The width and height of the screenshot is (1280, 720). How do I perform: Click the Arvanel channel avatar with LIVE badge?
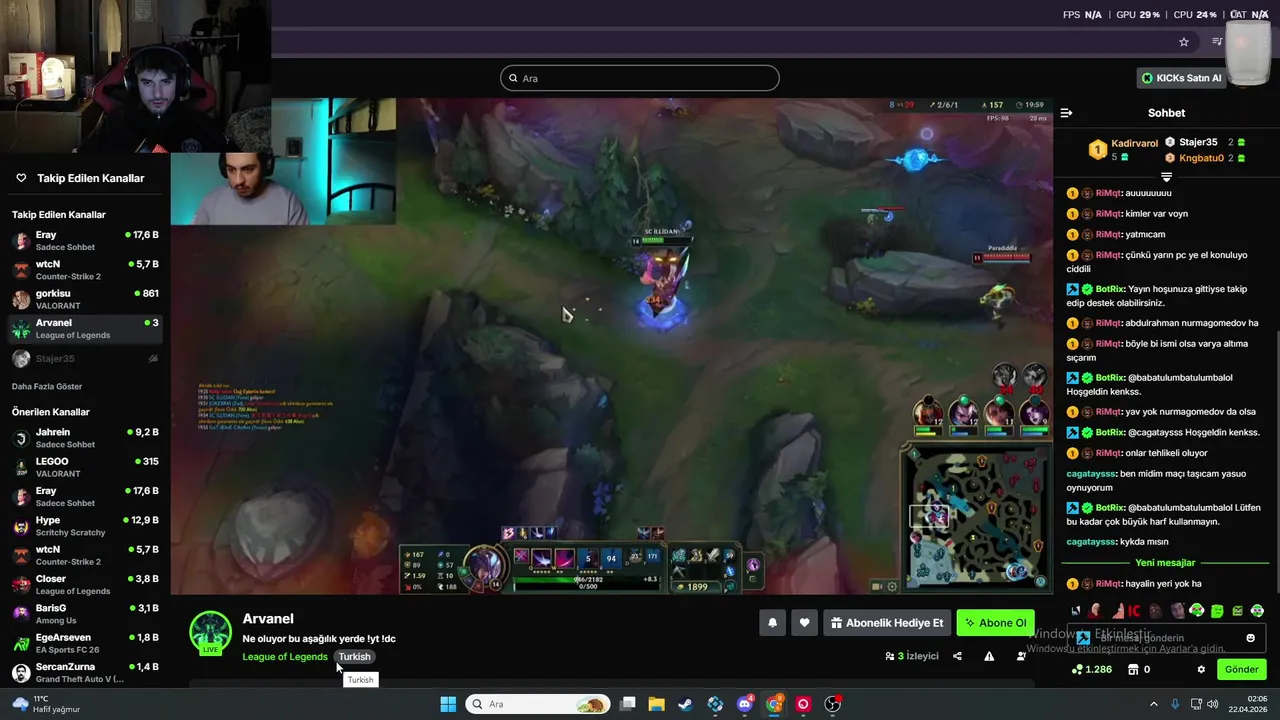pyautogui.click(x=210, y=633)
